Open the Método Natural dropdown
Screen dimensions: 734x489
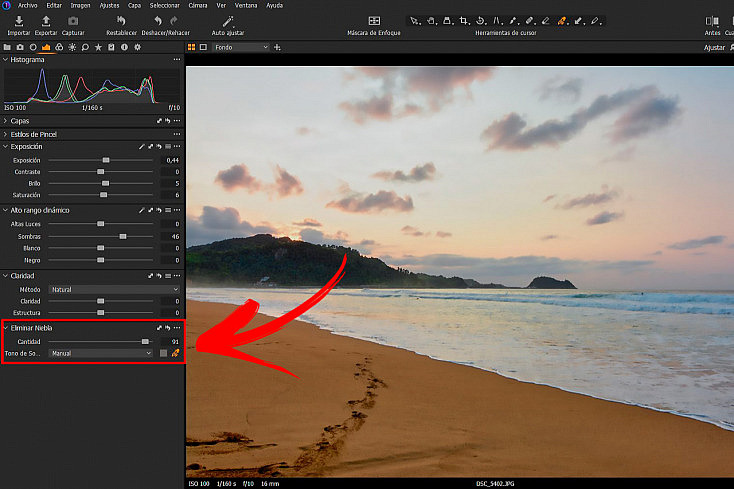tap(114, 290)
